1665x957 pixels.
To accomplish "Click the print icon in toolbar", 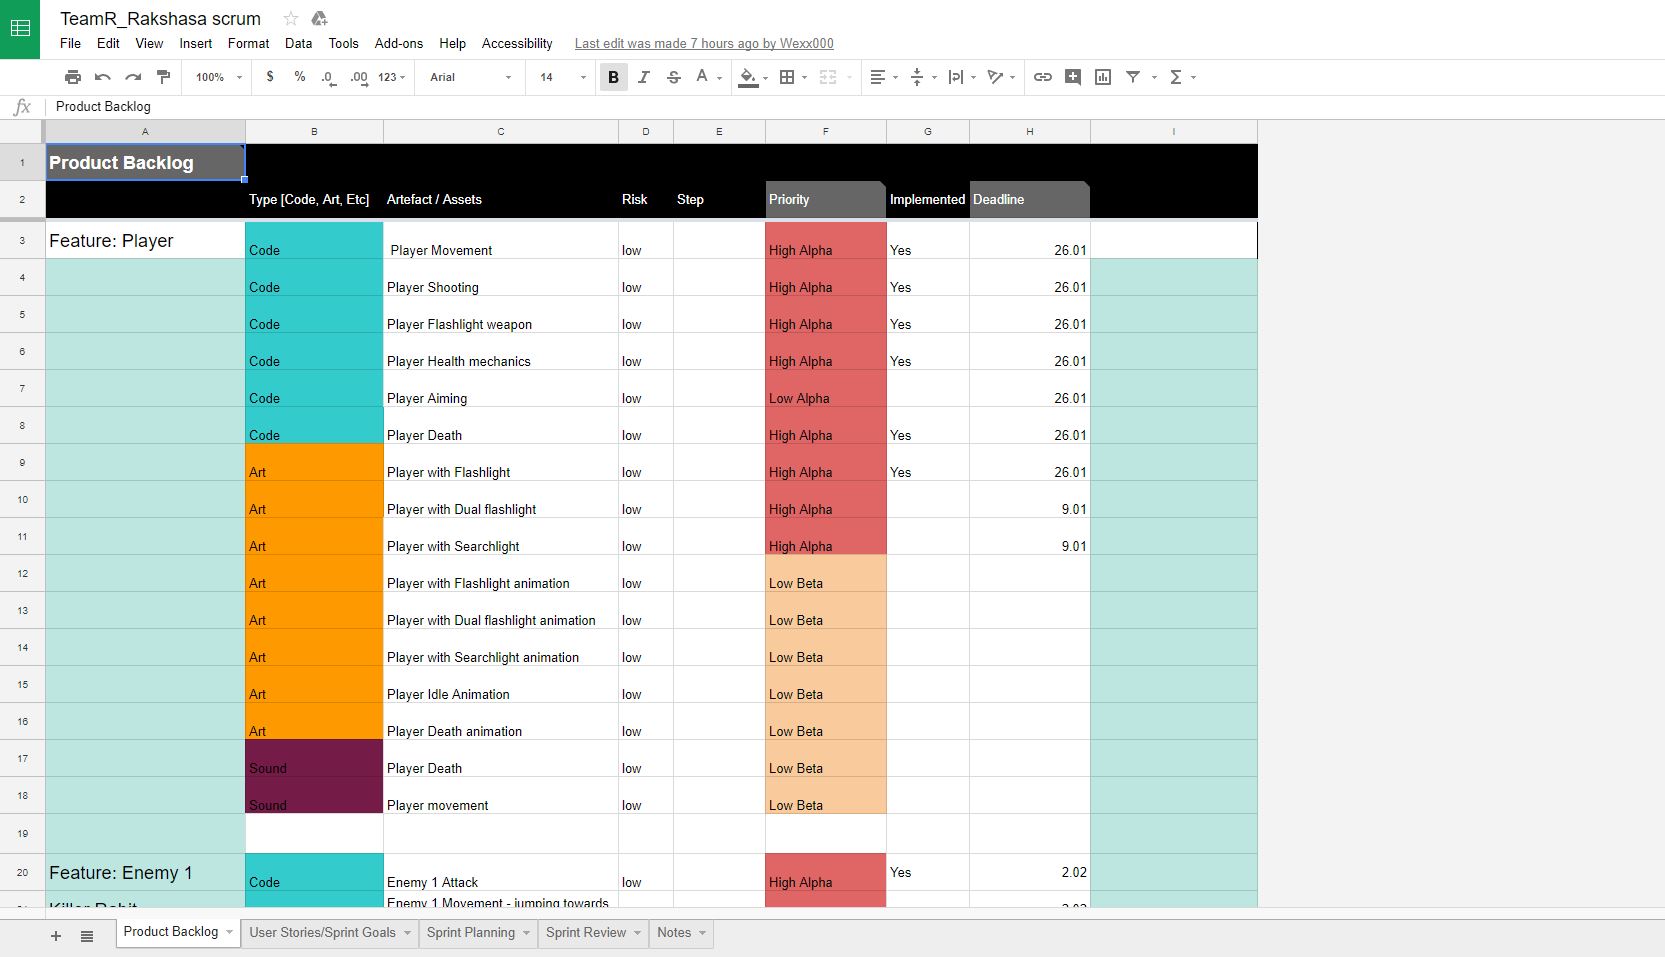I will [x=73, y=77].
